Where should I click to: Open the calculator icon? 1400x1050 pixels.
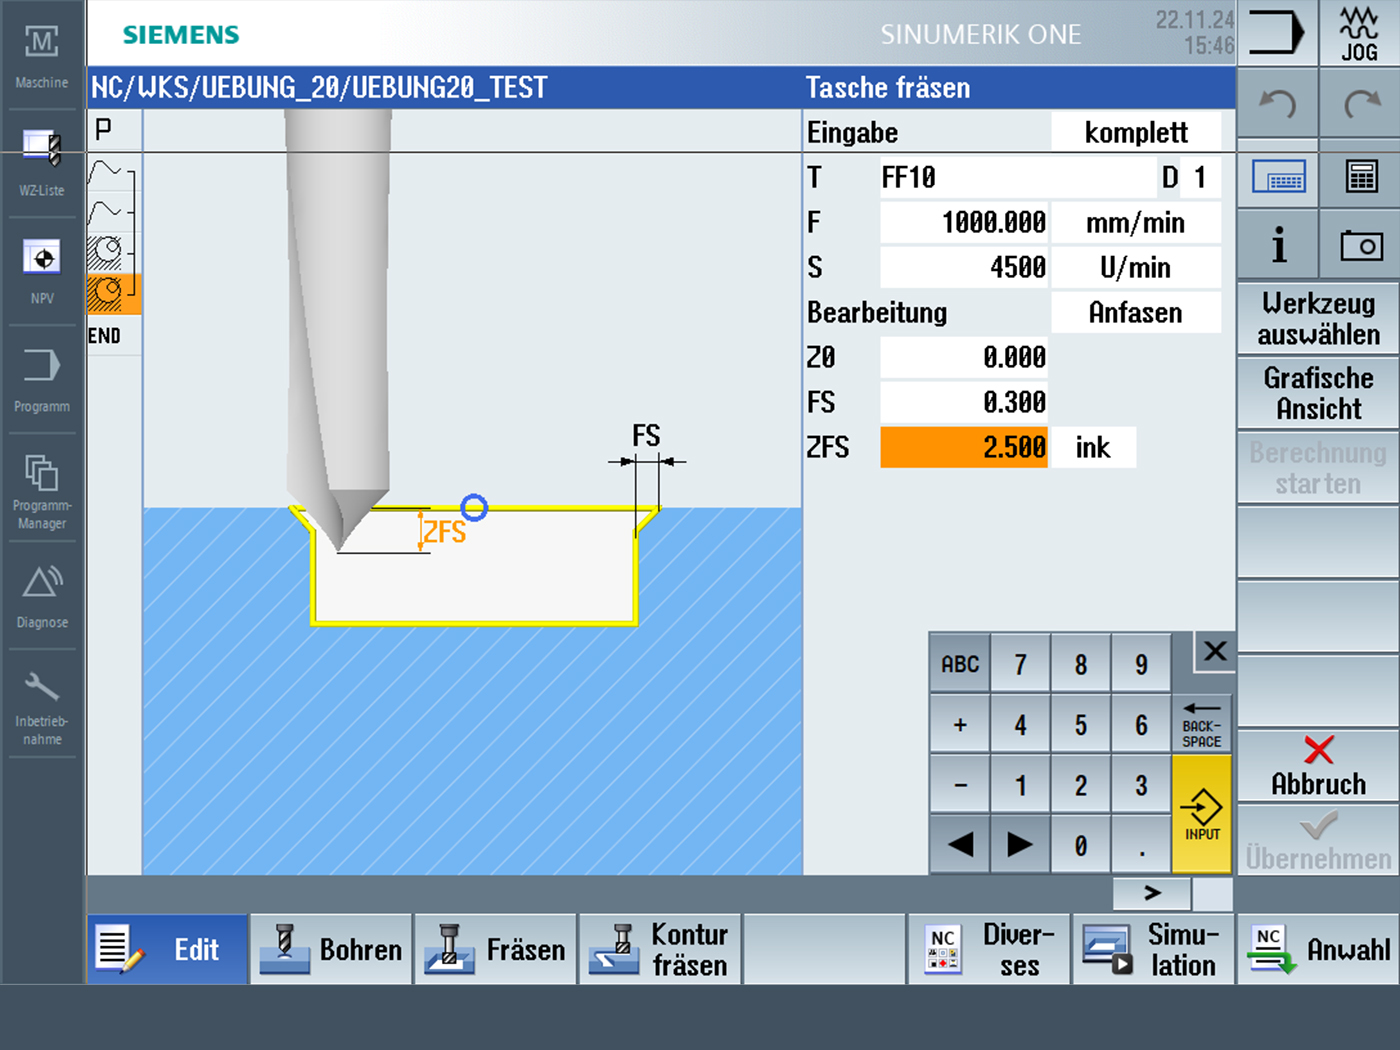coord(1360,177)
